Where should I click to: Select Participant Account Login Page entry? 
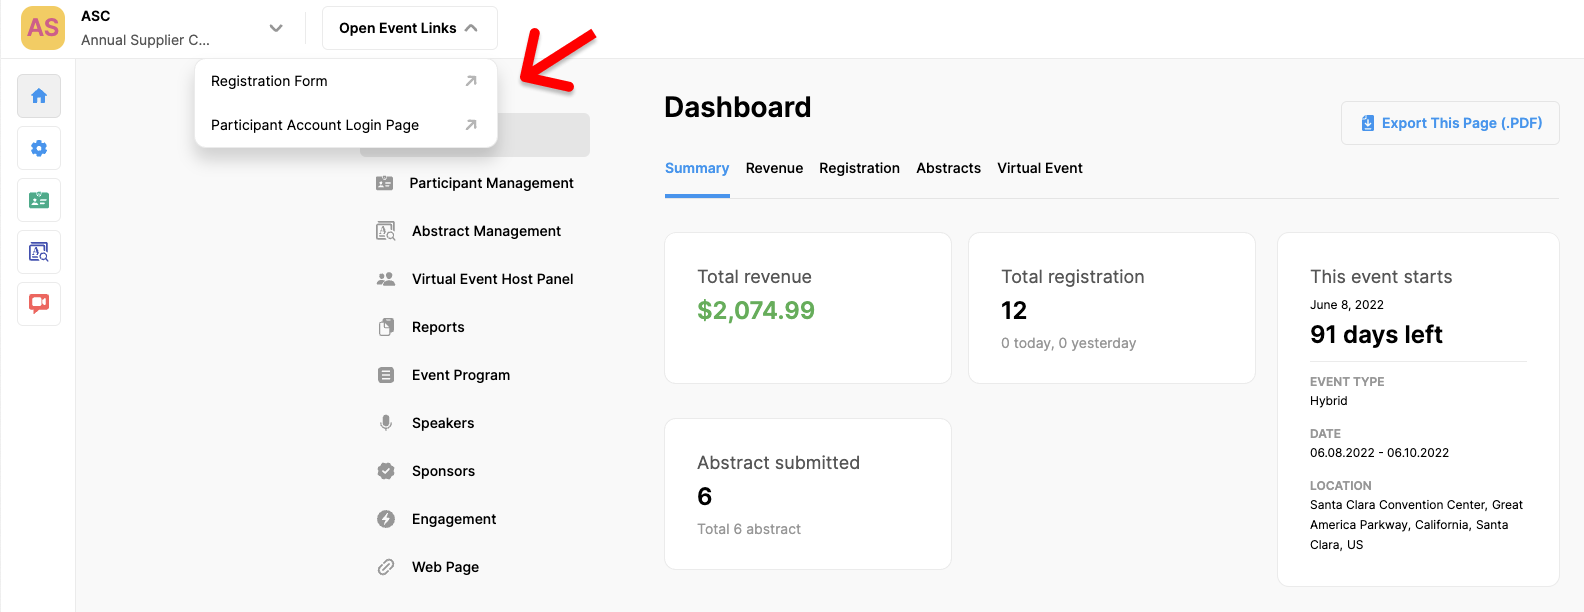pyautogui.click(x=315, y=125)
